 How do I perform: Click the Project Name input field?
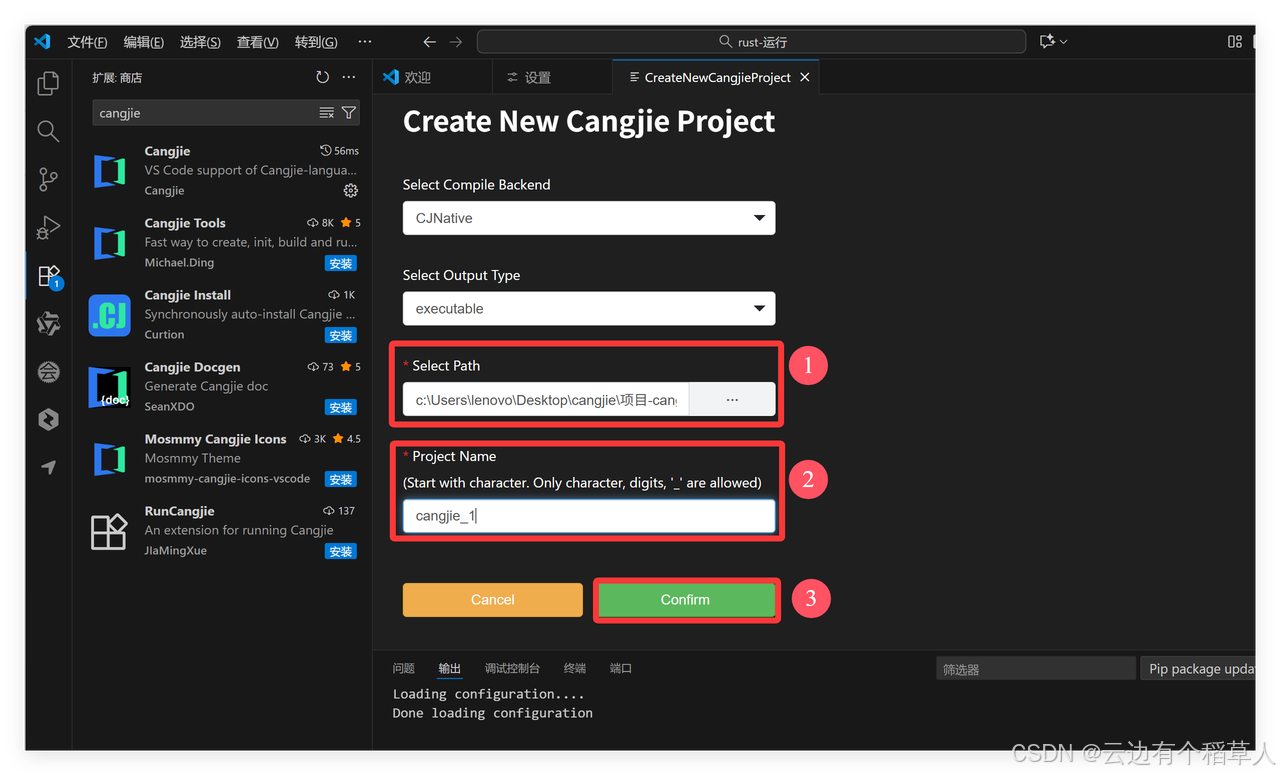(589, 516)
